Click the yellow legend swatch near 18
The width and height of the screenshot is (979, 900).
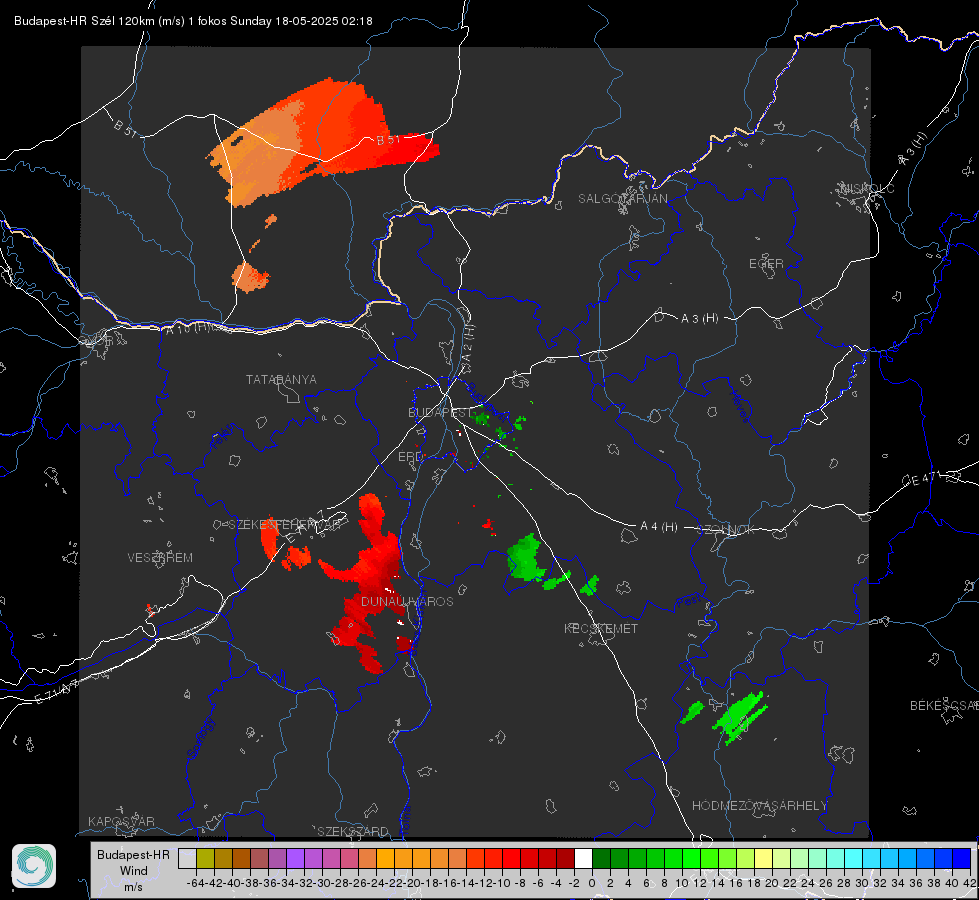click(x=764, y=859)
